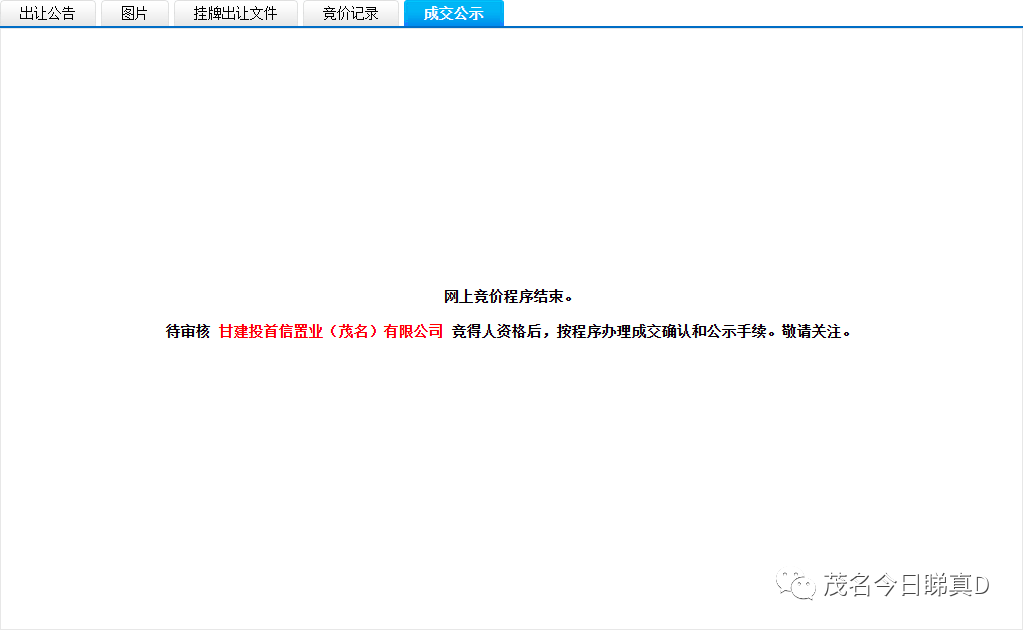Click the 待审核 label before the company name
1023x630 pixels.
(x=187, y=332)
